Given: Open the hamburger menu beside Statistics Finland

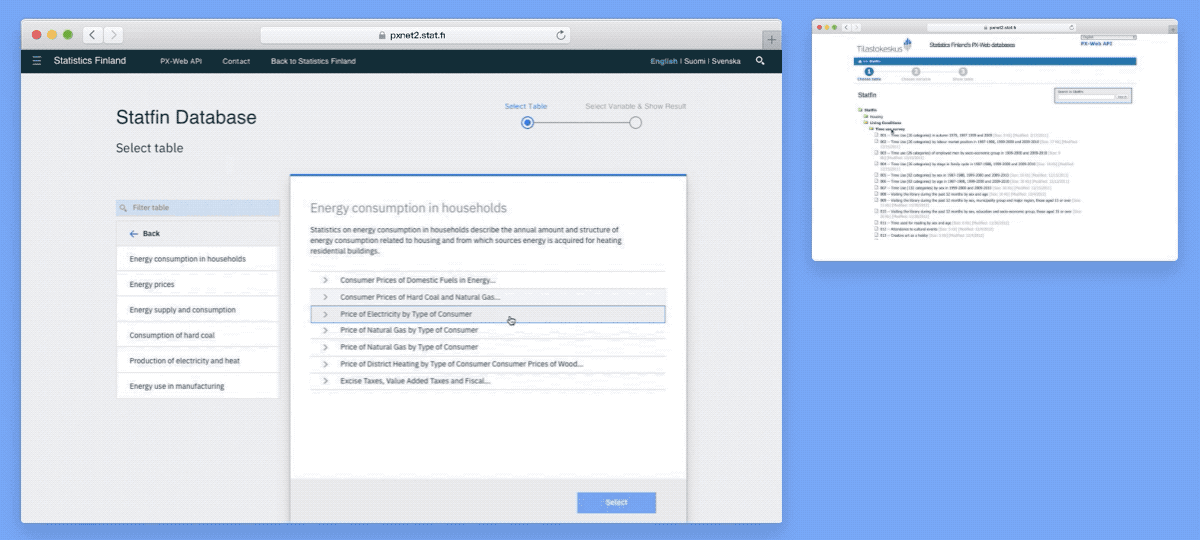Looking at the screenshot, I should click(37, 61).
